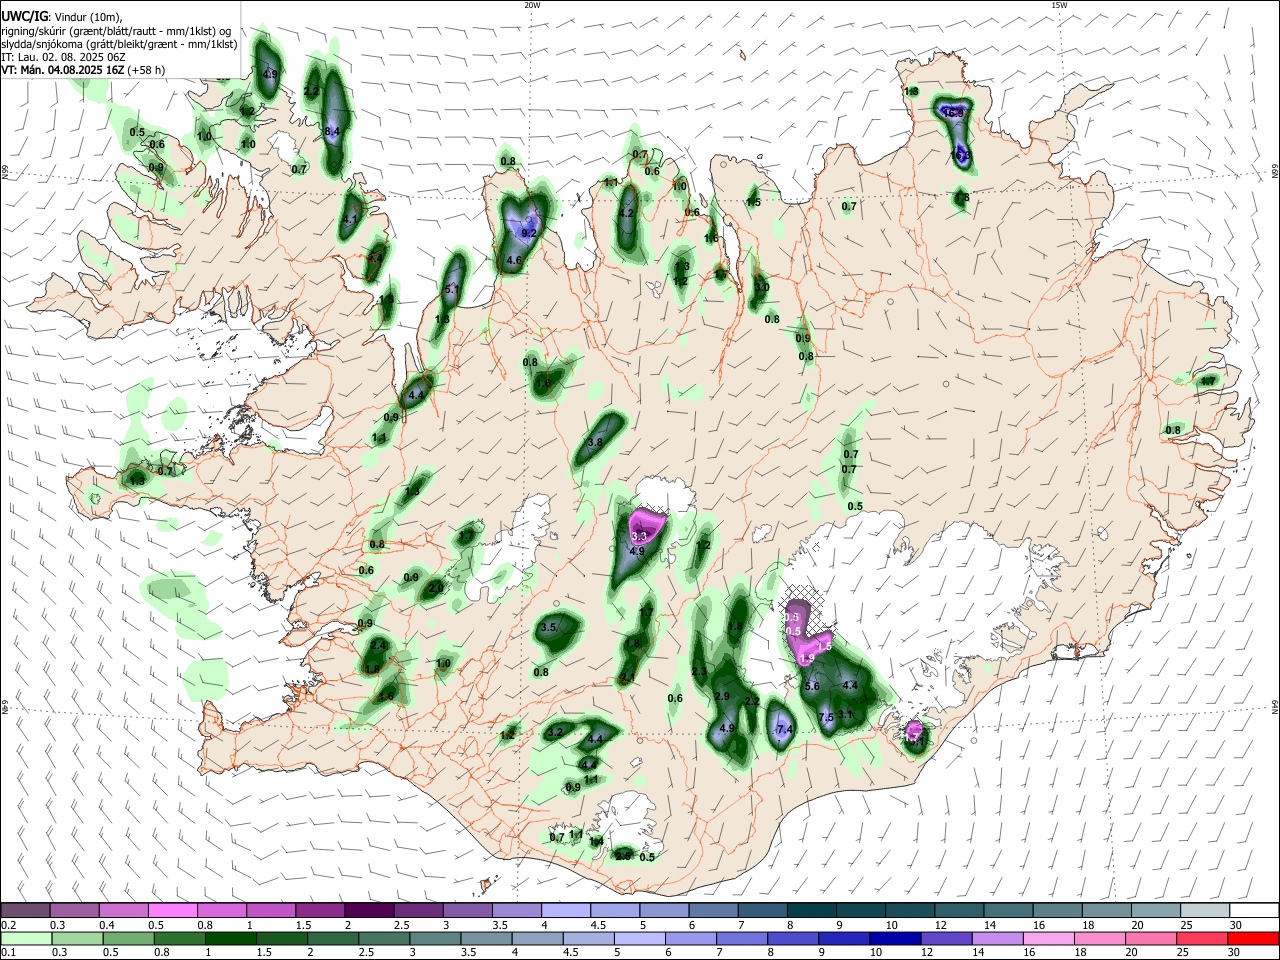This screenshot has width=1280, height=960.
Task: Click the 3.3 value in the pink snow cell
Action: 641,537
